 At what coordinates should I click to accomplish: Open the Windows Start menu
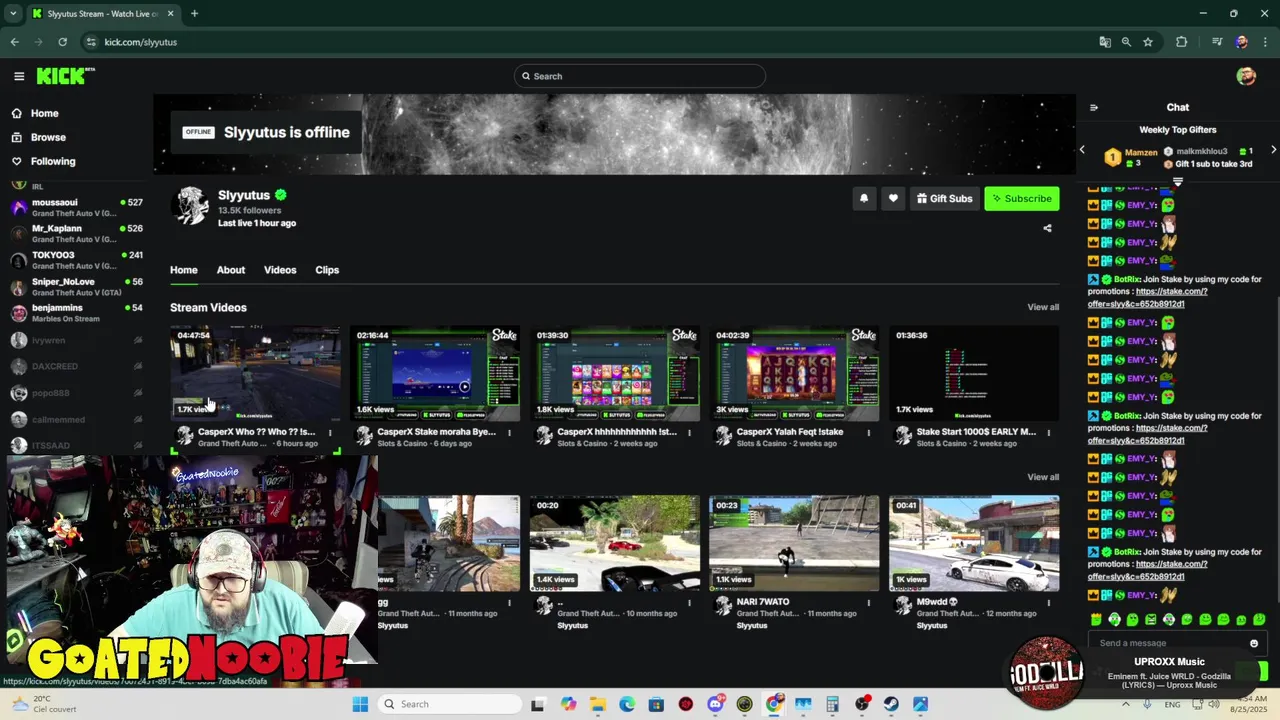tap(360, 704)
